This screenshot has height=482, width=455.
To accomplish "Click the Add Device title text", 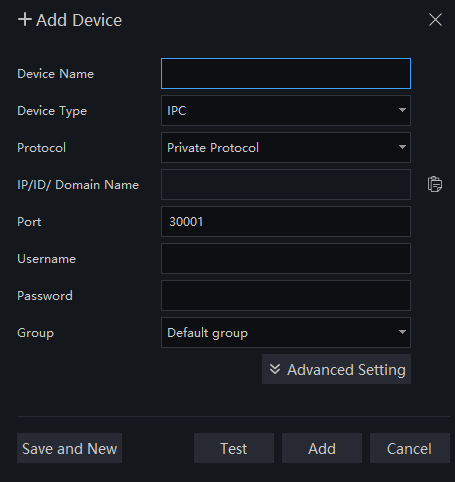I will 79,20.
